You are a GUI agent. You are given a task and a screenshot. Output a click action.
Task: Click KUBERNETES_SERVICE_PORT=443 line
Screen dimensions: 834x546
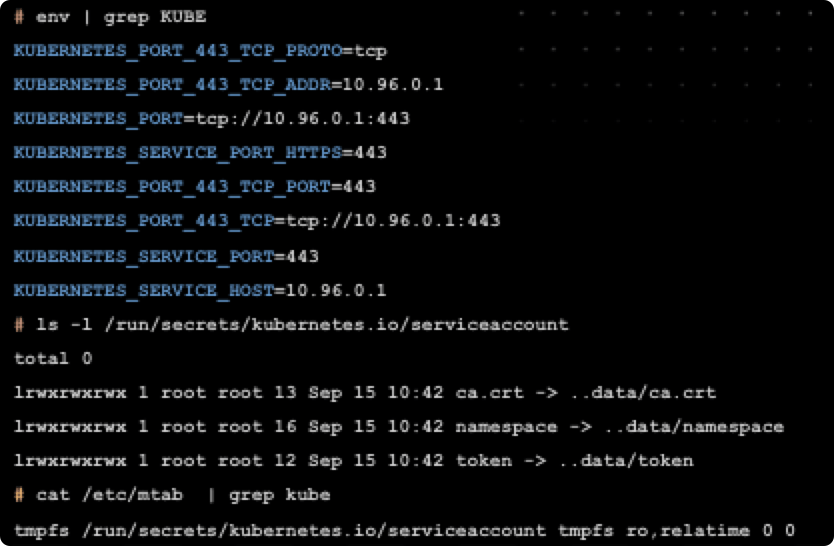point(166,256)
